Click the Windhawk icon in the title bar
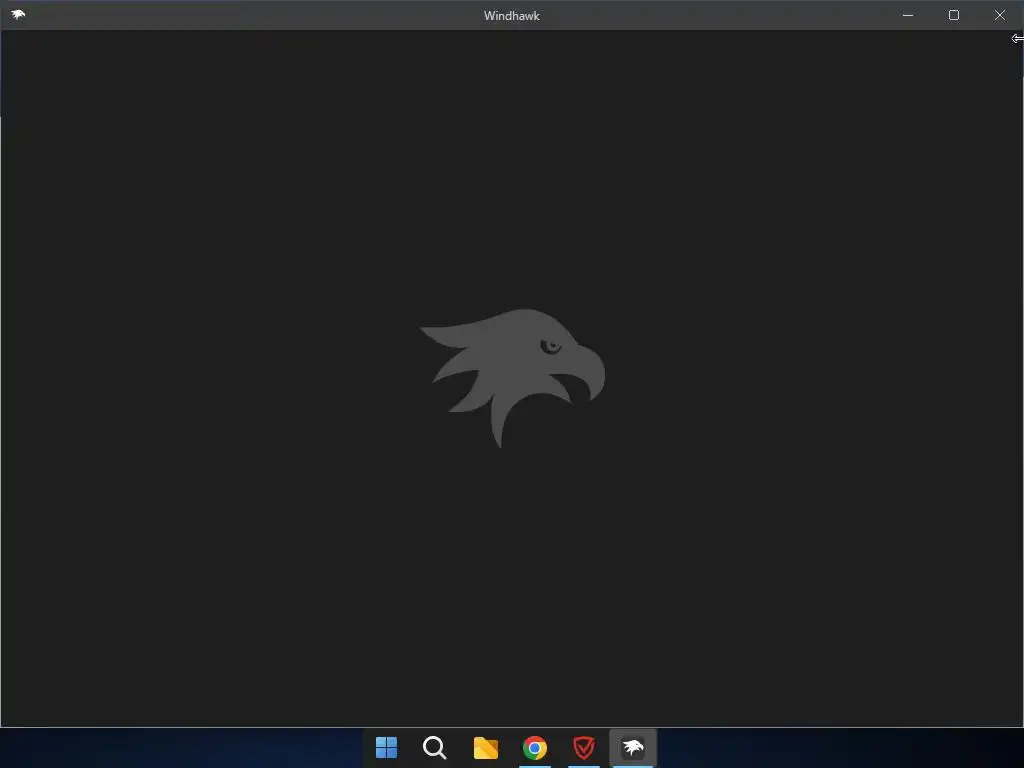The height and width of the screenshot is (768, 1024). pos(18,14)
